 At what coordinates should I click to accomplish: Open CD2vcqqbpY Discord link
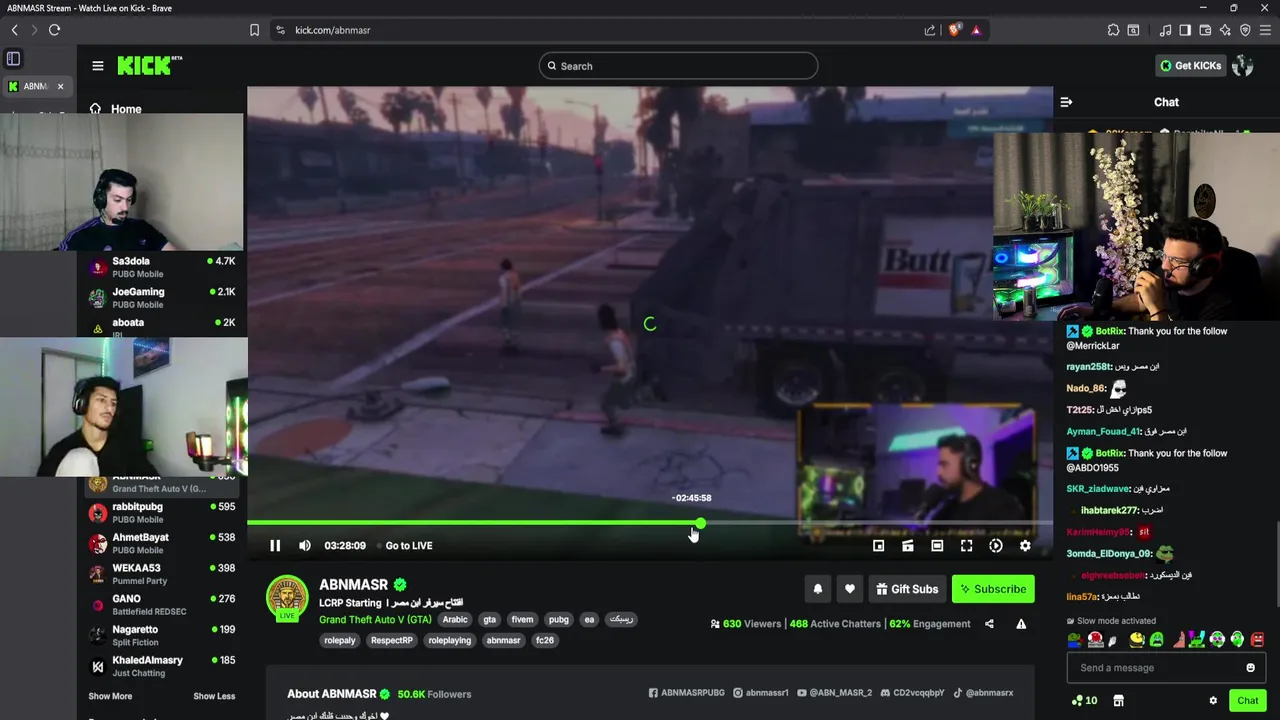tap(912, 693)
